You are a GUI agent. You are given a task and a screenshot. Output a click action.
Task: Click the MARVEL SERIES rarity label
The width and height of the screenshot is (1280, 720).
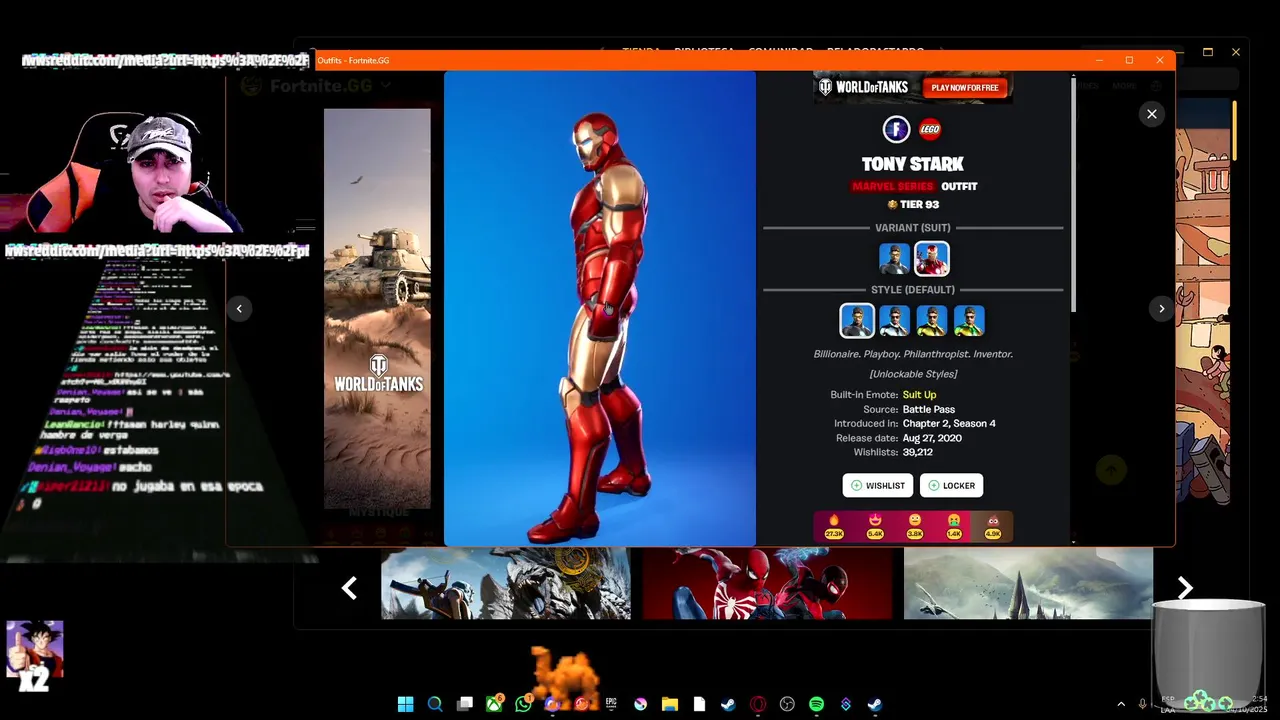click(x=894, y=186)
